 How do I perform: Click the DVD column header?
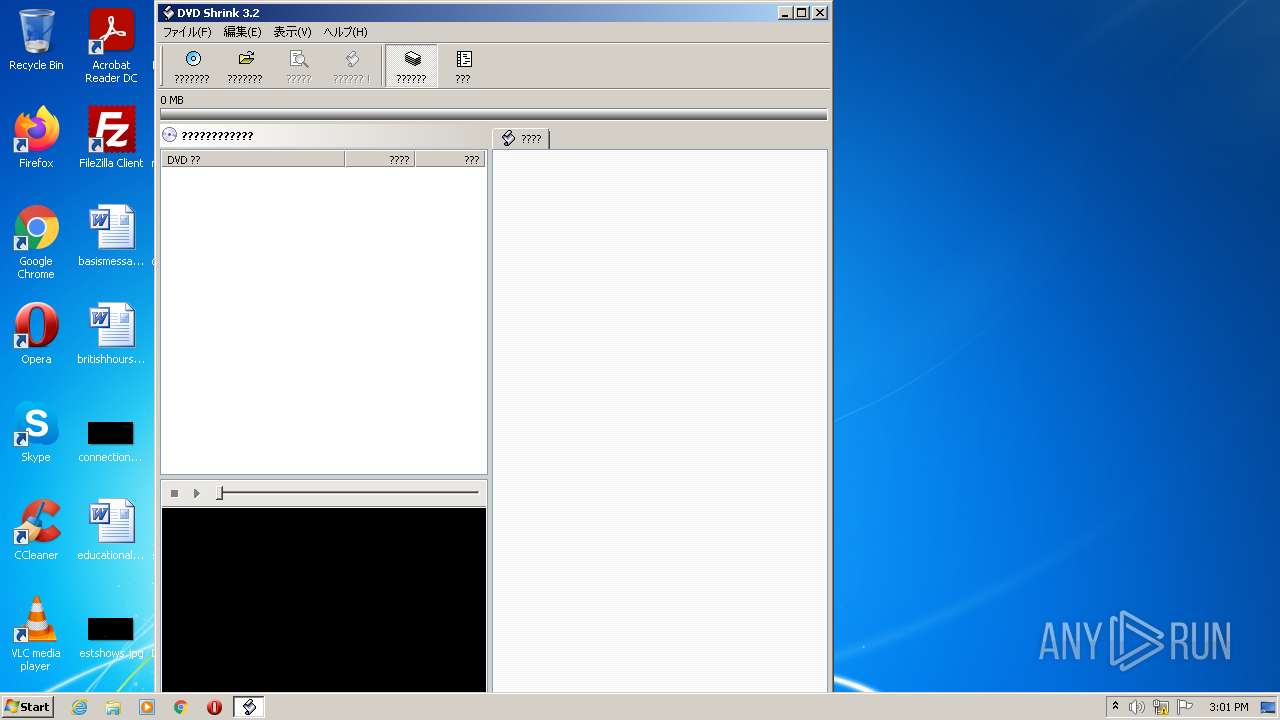253,159
